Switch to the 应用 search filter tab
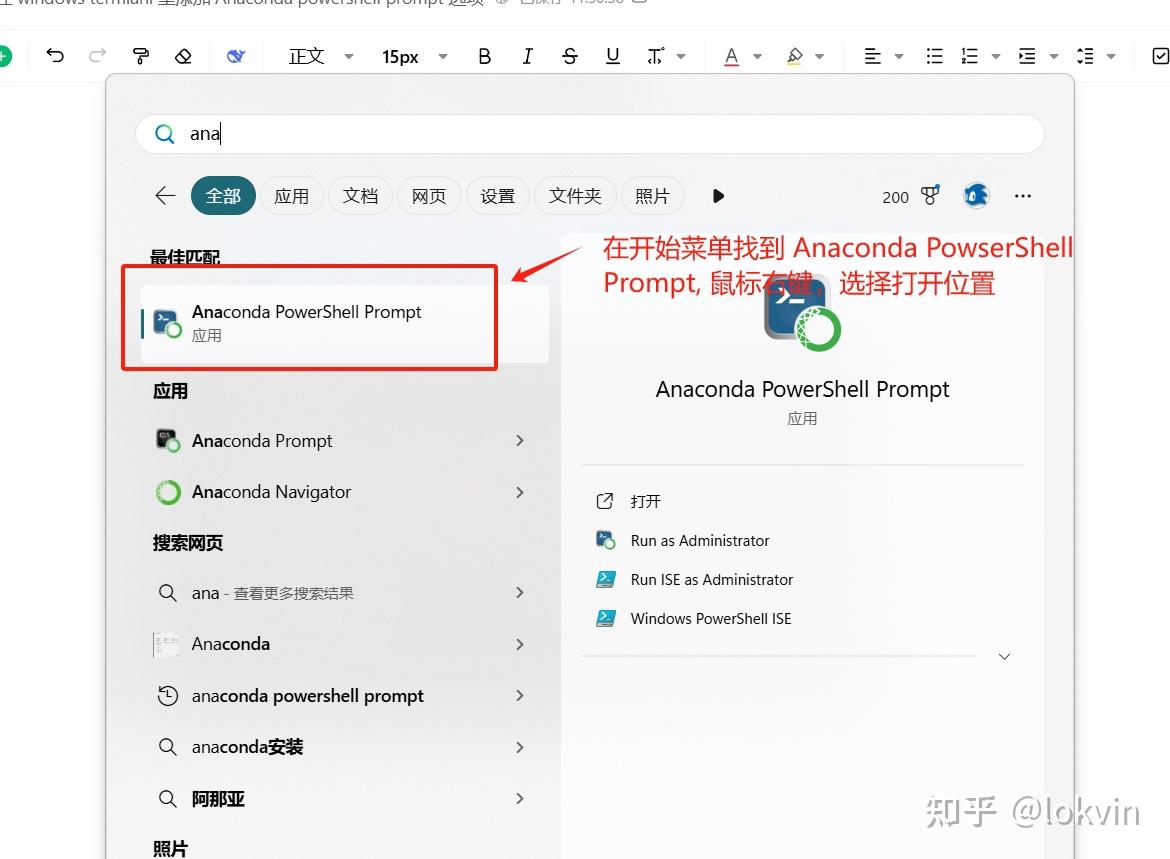Image resolution: width=1170 pixels, height=859 pixels. pyautogui.click(x=292, y=195)
